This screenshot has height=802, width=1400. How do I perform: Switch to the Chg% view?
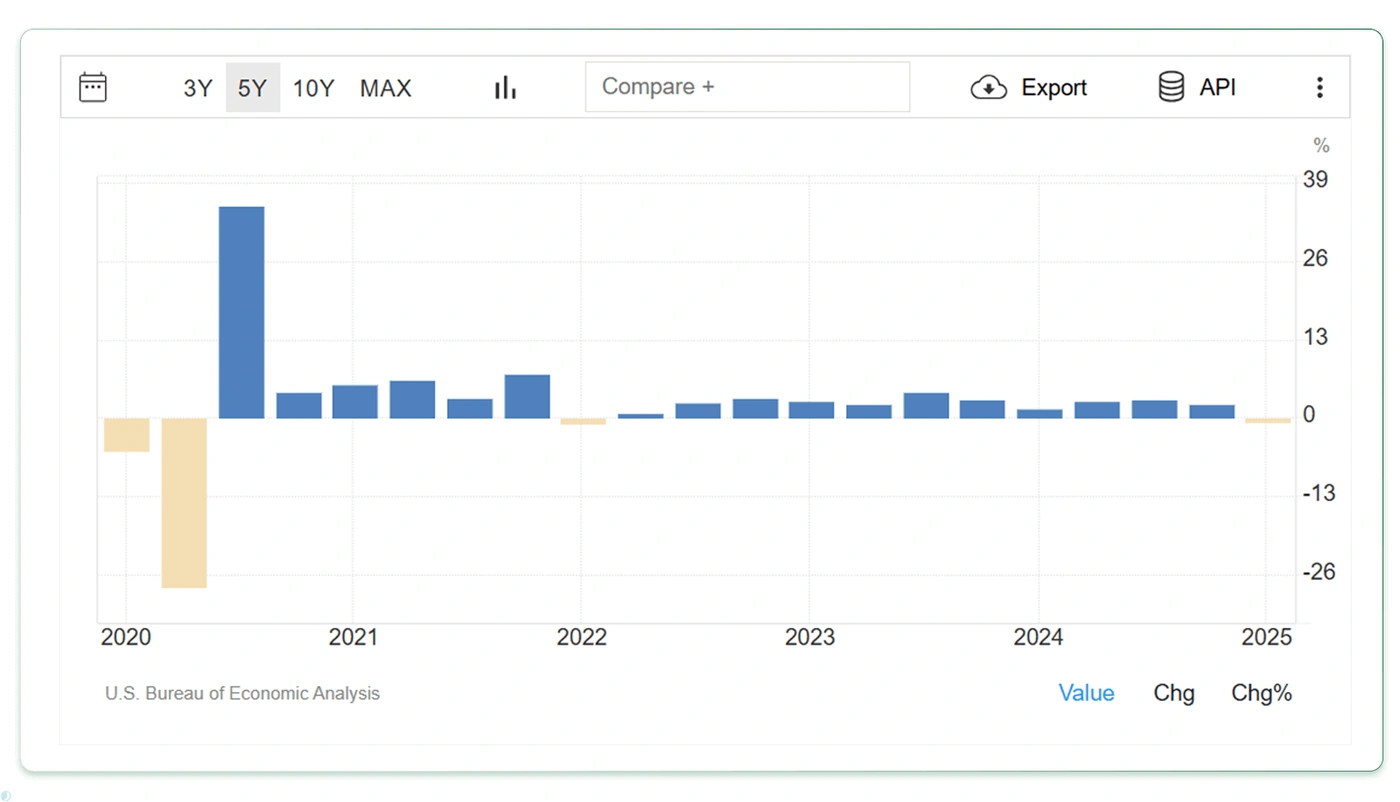(x=1261, y=693)
